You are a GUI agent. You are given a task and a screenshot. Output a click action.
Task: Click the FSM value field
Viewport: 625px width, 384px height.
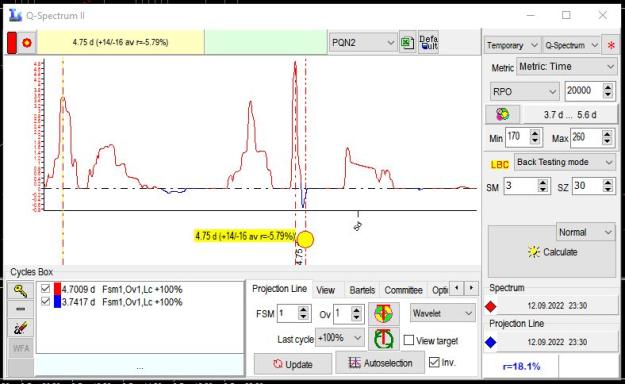pos(287,314)
